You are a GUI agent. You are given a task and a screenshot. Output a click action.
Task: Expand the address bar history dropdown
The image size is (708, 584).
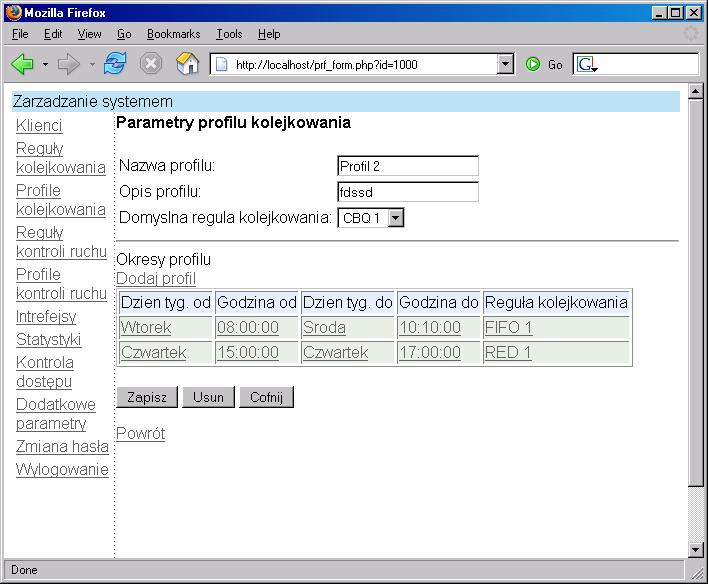[505, 64]
